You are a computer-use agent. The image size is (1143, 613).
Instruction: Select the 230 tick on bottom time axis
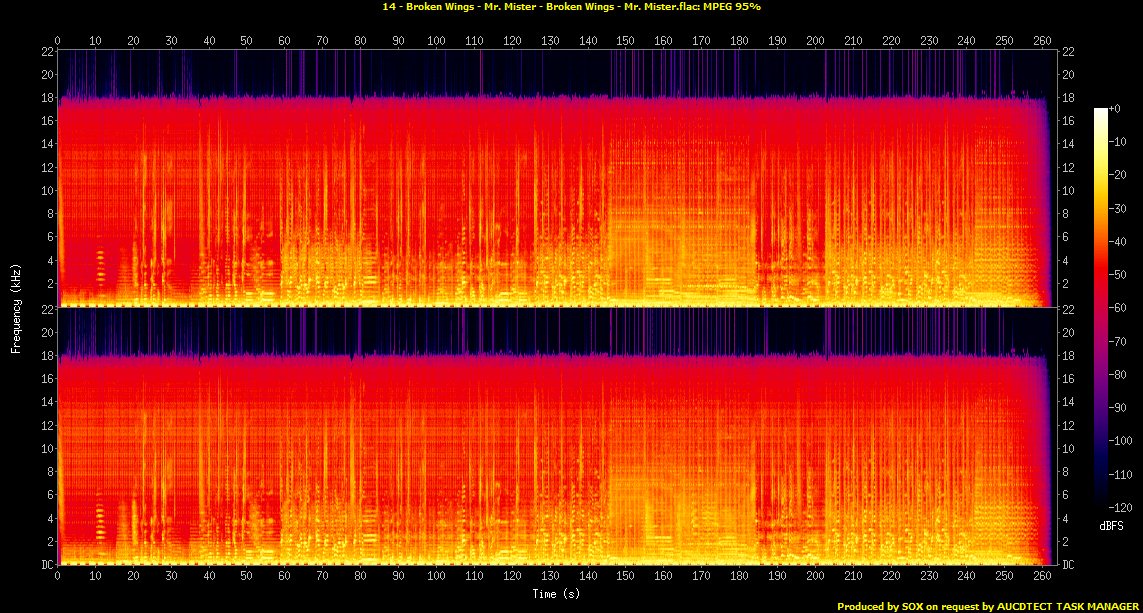coord(929,576)
